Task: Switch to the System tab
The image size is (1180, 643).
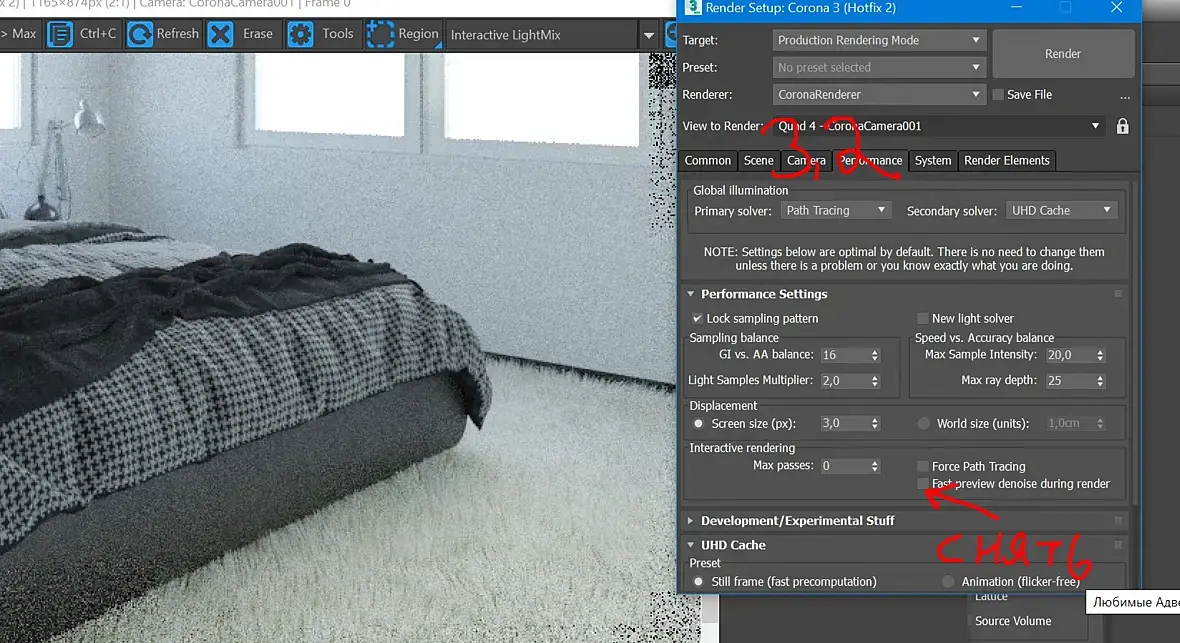Action: coord(933,160)
